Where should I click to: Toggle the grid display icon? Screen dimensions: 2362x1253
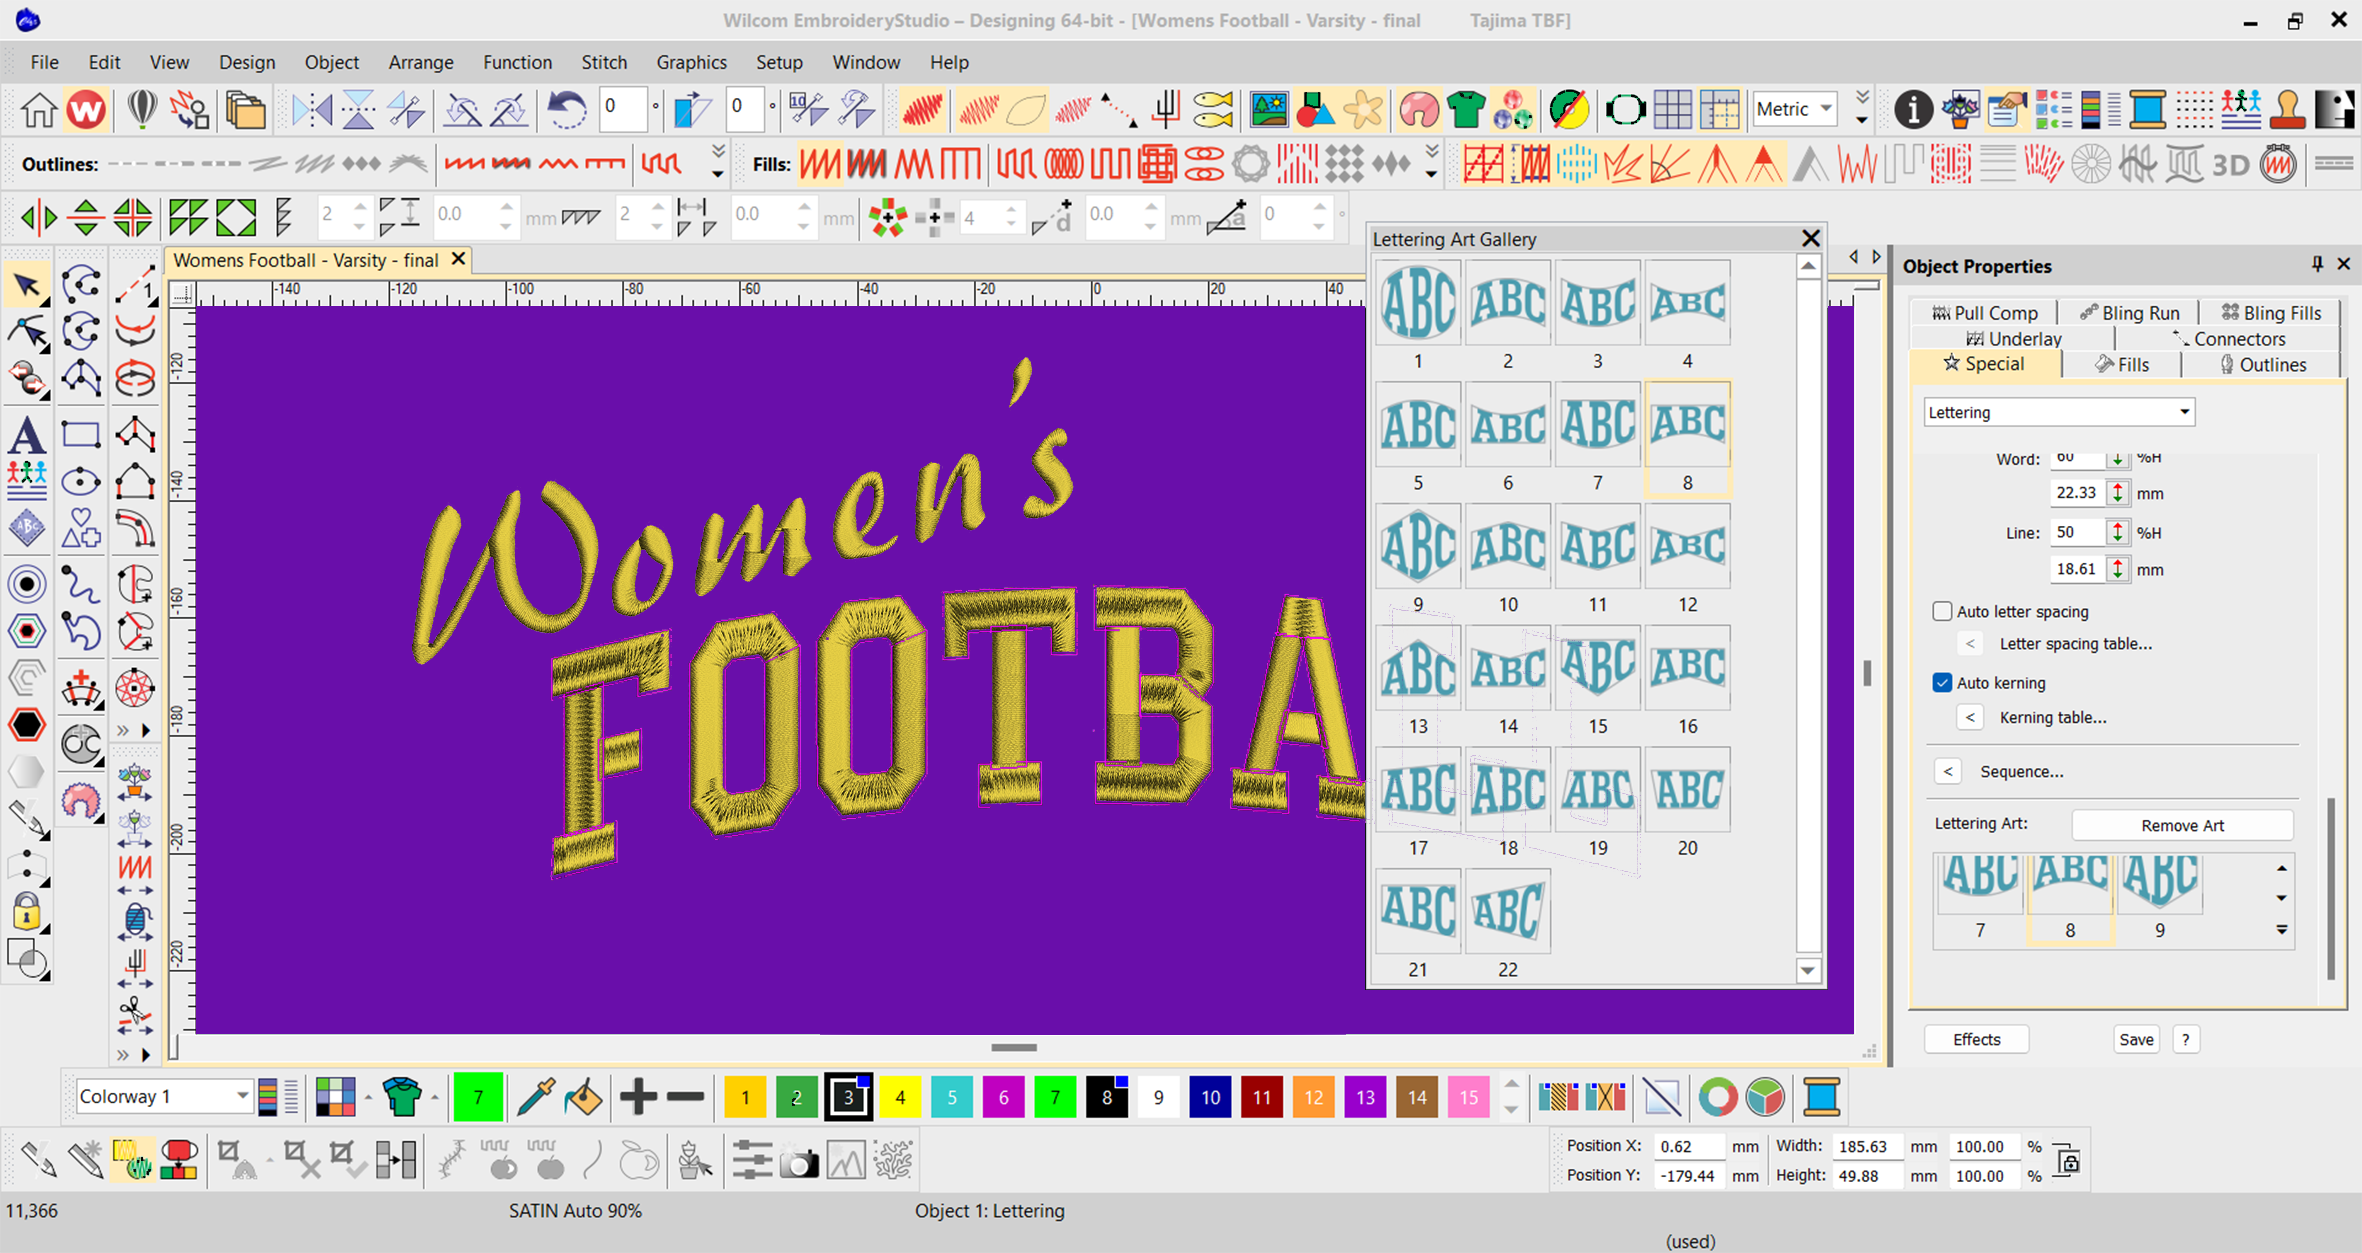point(1674,109)
